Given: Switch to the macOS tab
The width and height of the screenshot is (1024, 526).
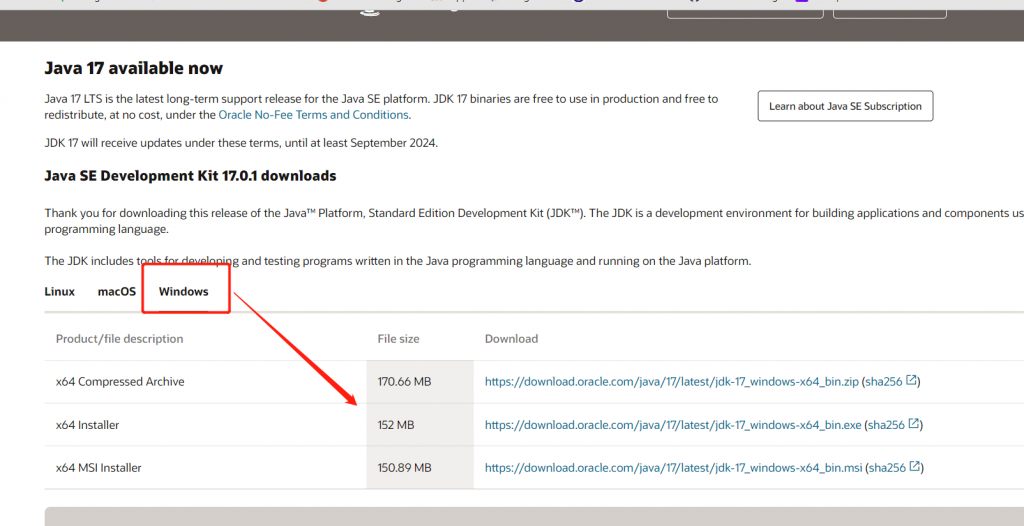Looking at the screenshot, I should point(117,291).
